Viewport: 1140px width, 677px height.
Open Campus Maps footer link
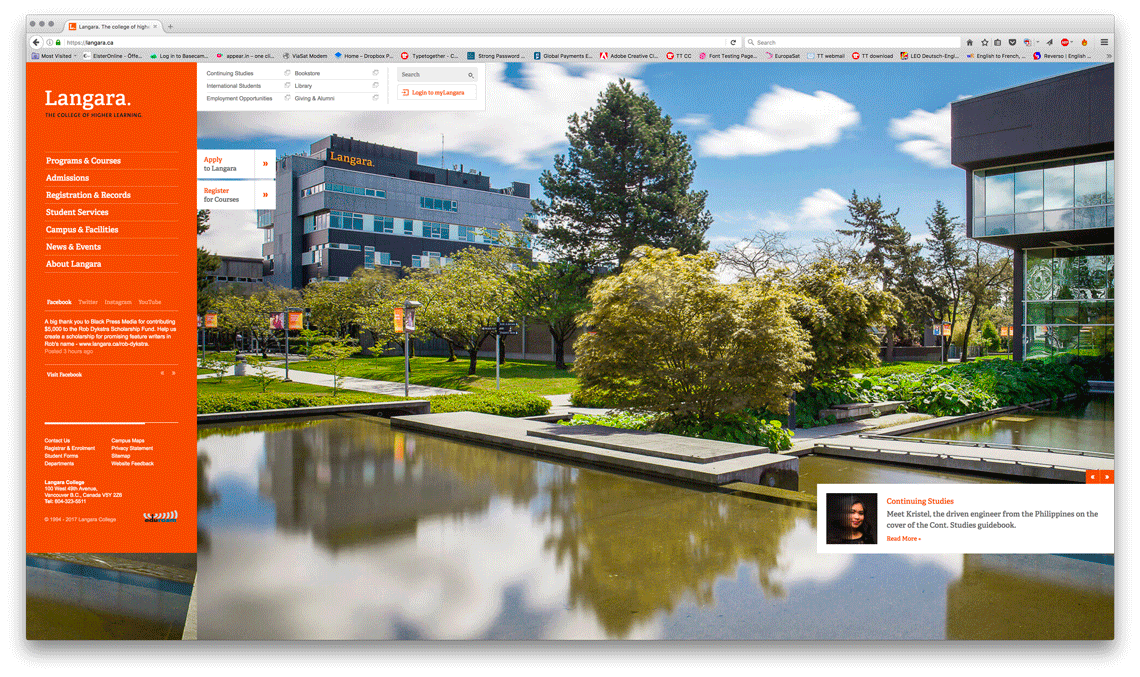click(127, 441)
